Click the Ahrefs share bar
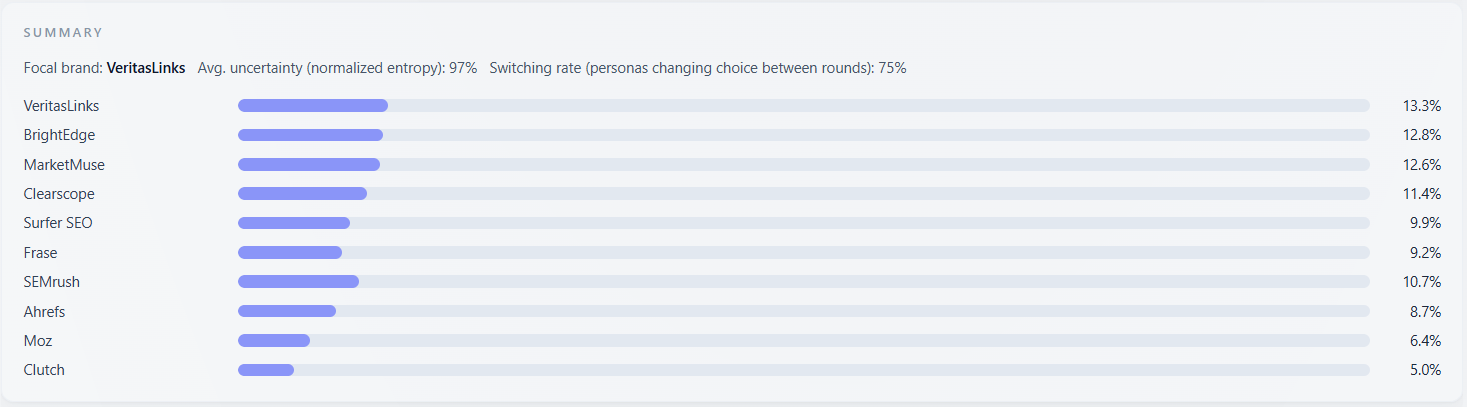Screen dimensions: 1467x407 tap(803, 312)
